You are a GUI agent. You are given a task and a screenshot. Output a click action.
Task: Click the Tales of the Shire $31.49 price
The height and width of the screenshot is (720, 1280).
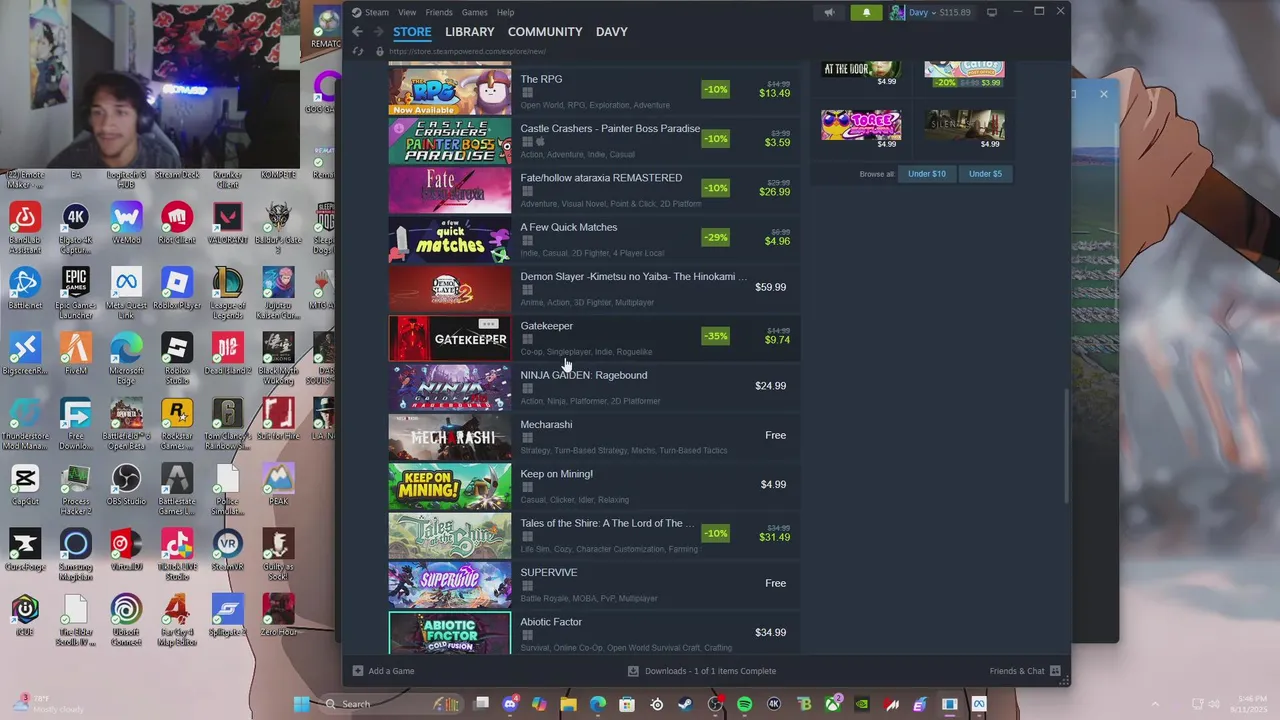tap(774, 537)
